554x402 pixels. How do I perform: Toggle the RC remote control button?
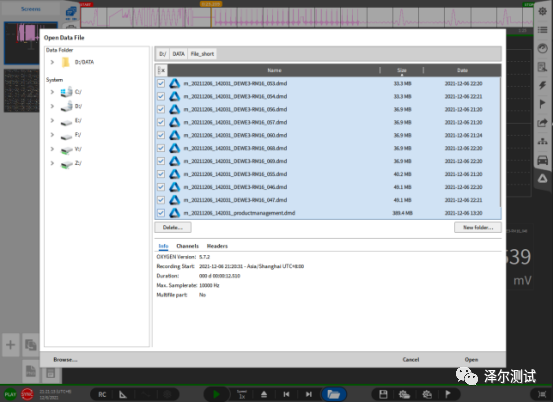(x=102, y=395)
